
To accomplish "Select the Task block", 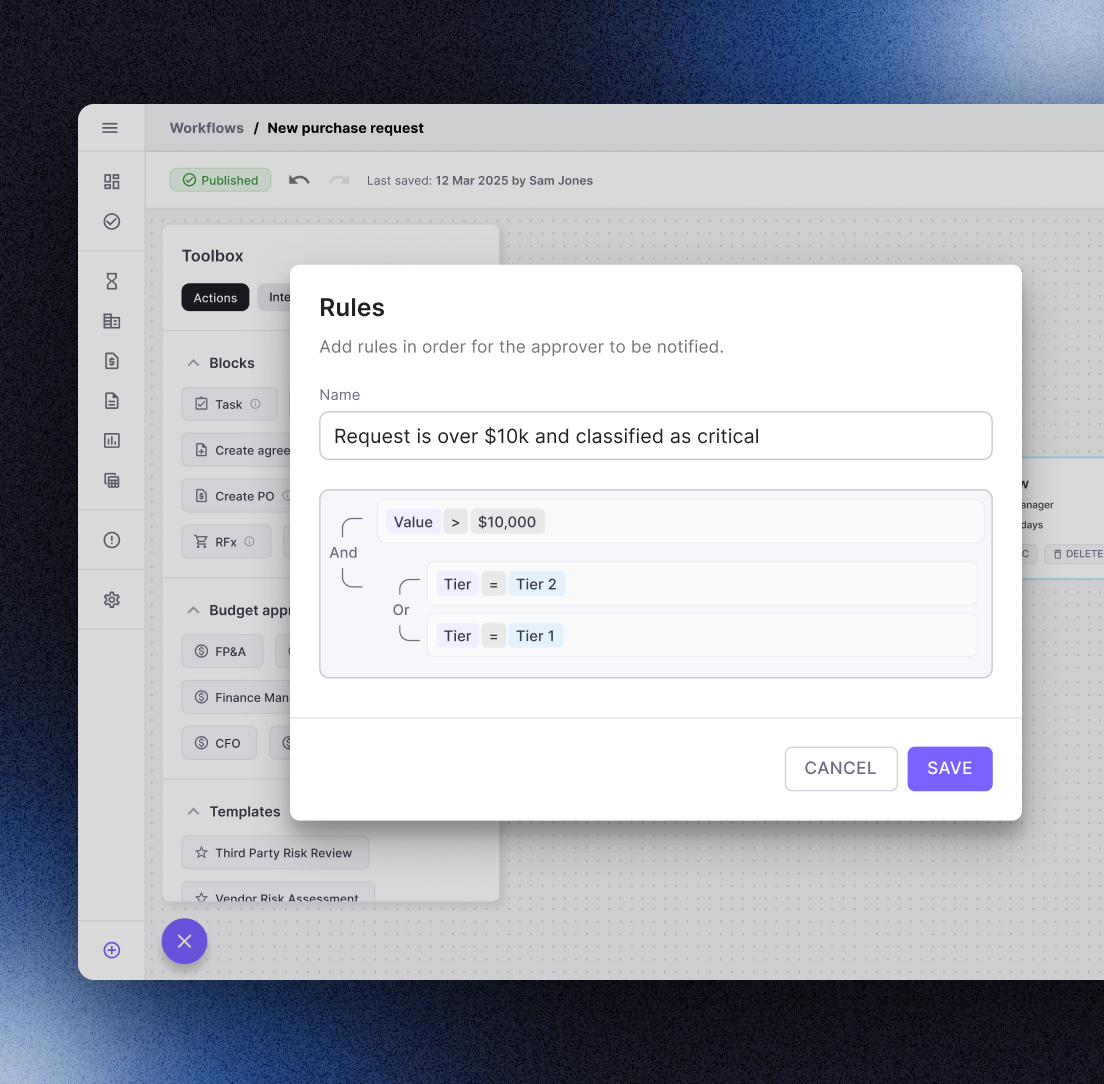I will click(x=229, y=404).
